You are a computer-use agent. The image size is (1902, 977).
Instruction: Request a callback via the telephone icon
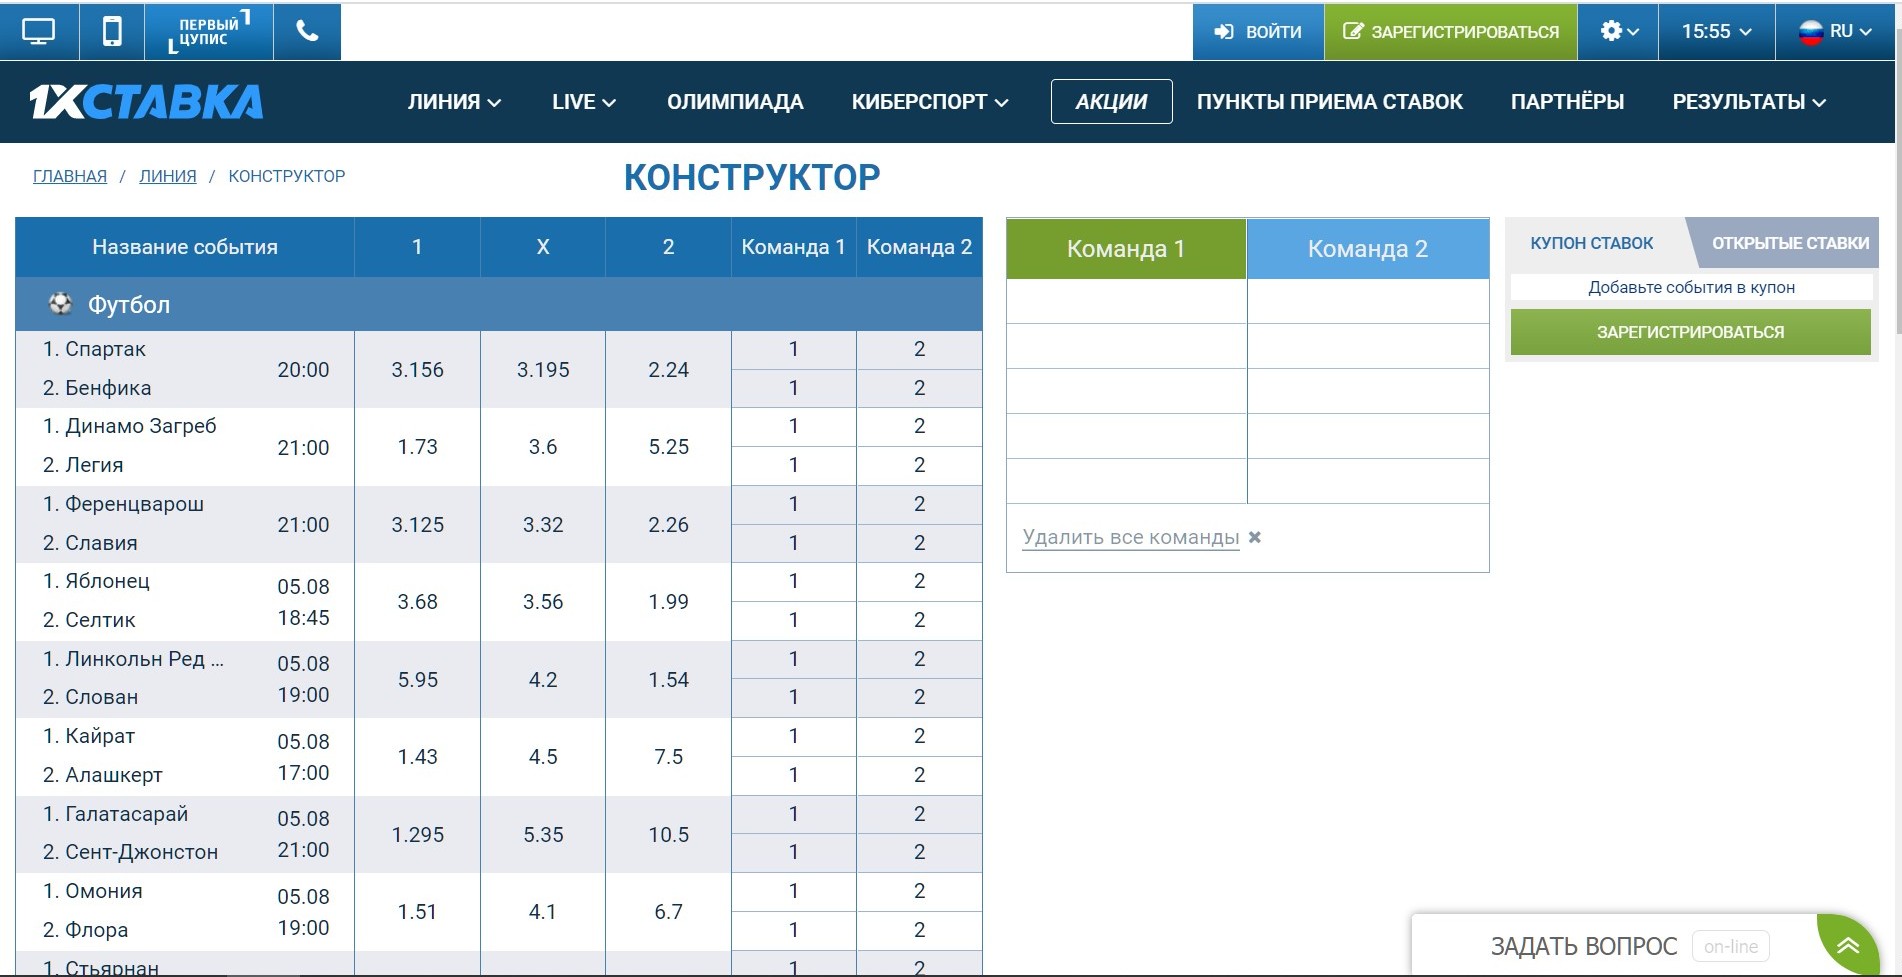pyautogui.click(x=307, y=32)
